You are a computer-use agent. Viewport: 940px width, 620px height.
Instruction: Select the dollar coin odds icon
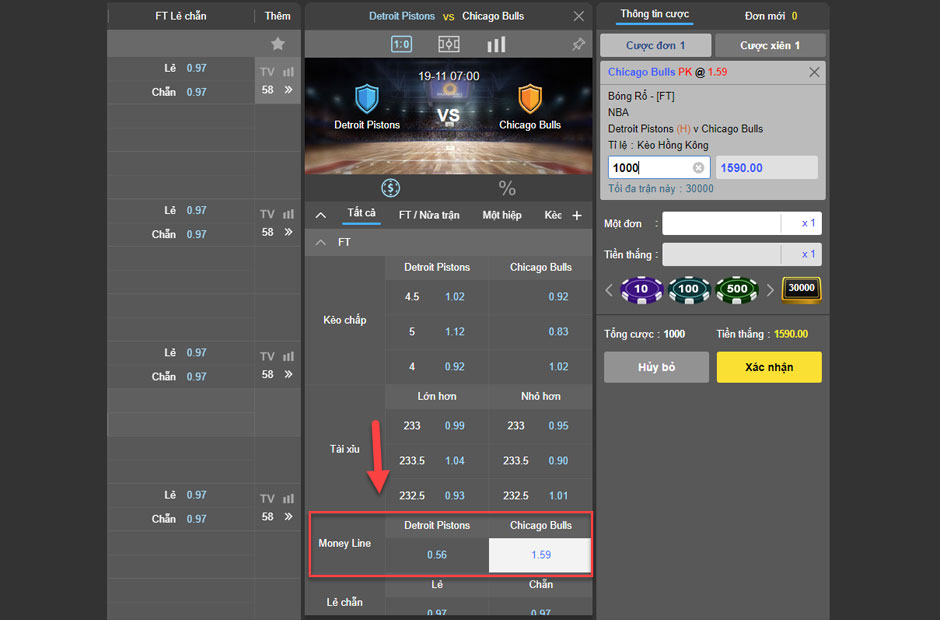coord(390,188)
